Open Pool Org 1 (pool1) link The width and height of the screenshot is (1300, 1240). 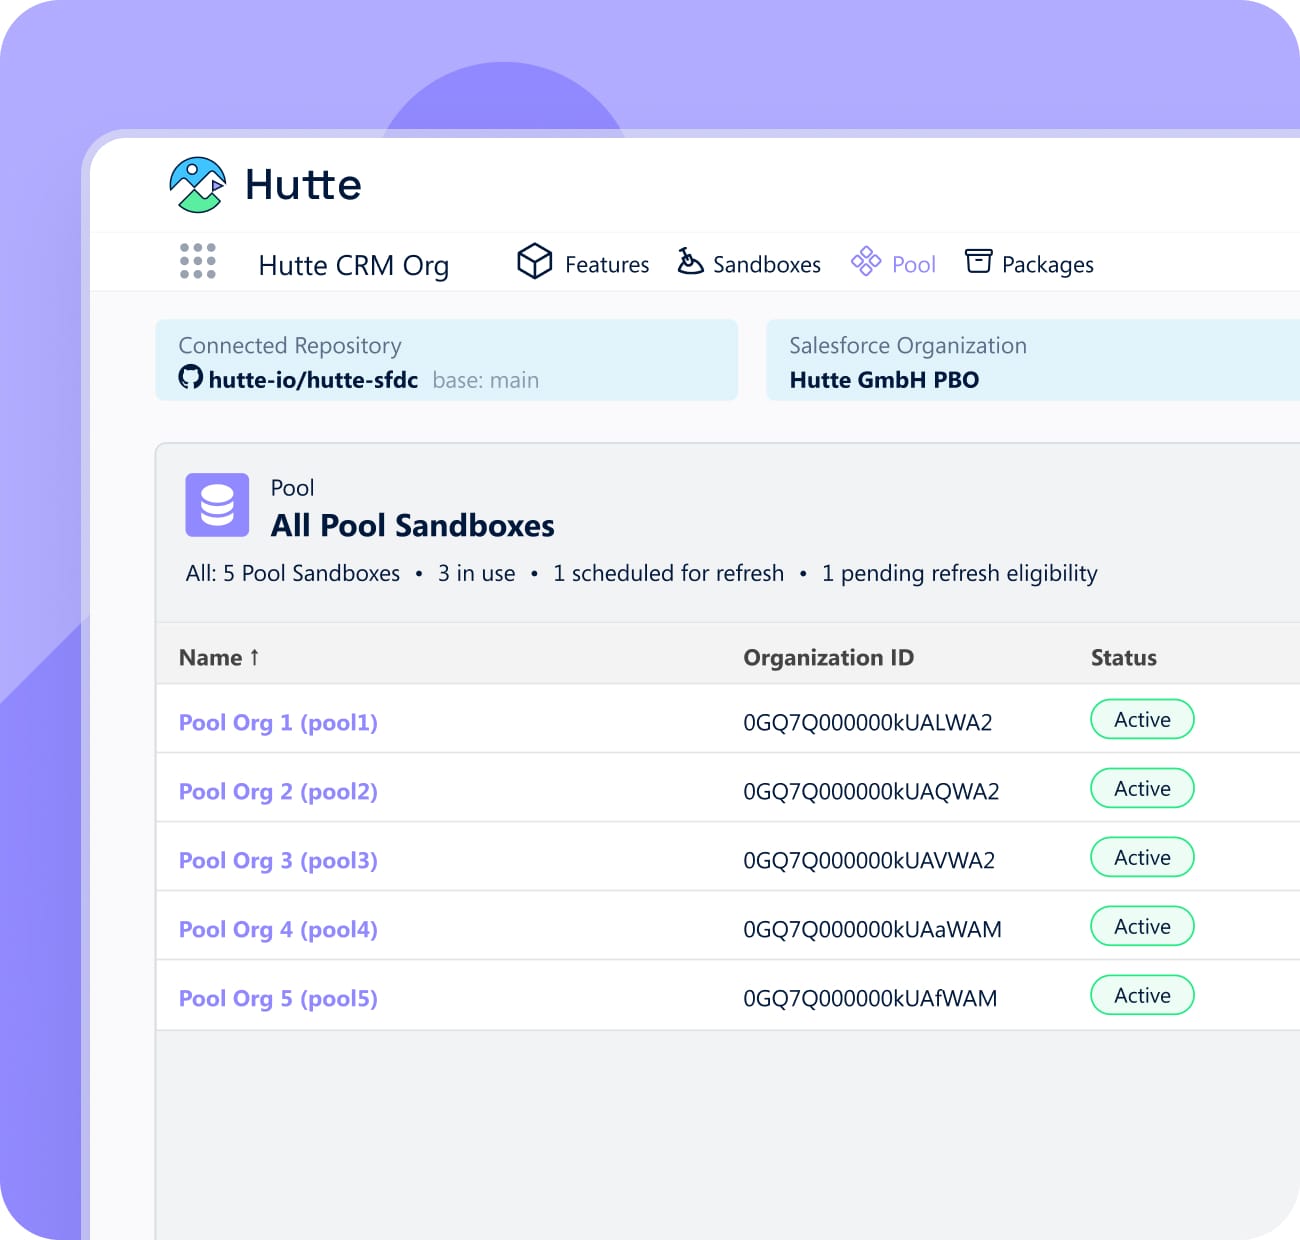click(x=278, y=723)
